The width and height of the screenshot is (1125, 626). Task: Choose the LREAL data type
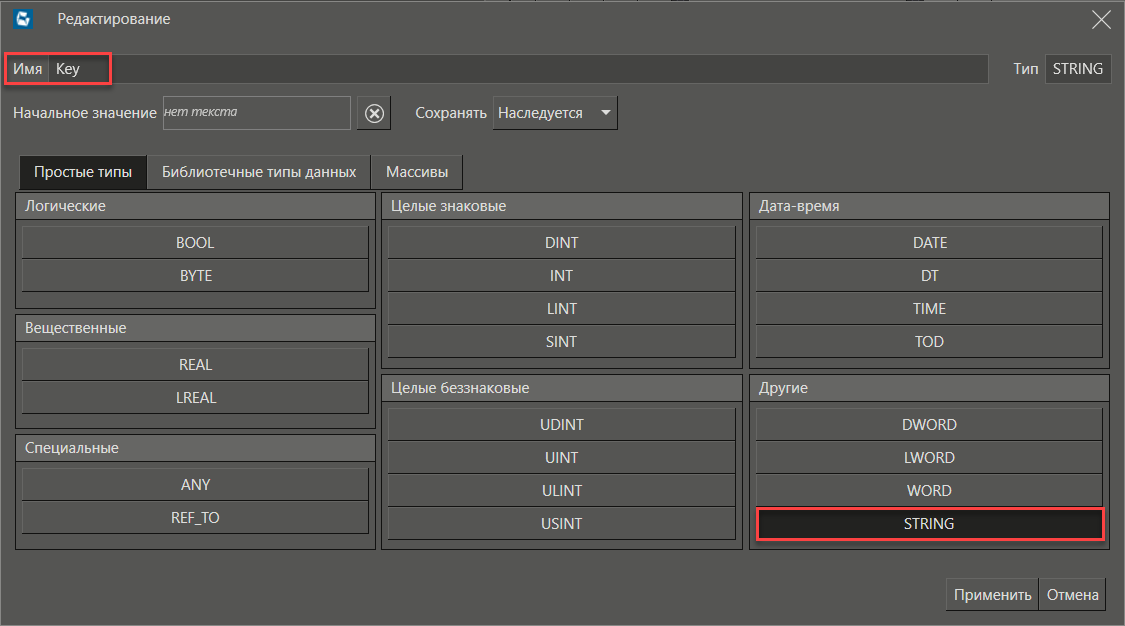(x=195, y=397)
